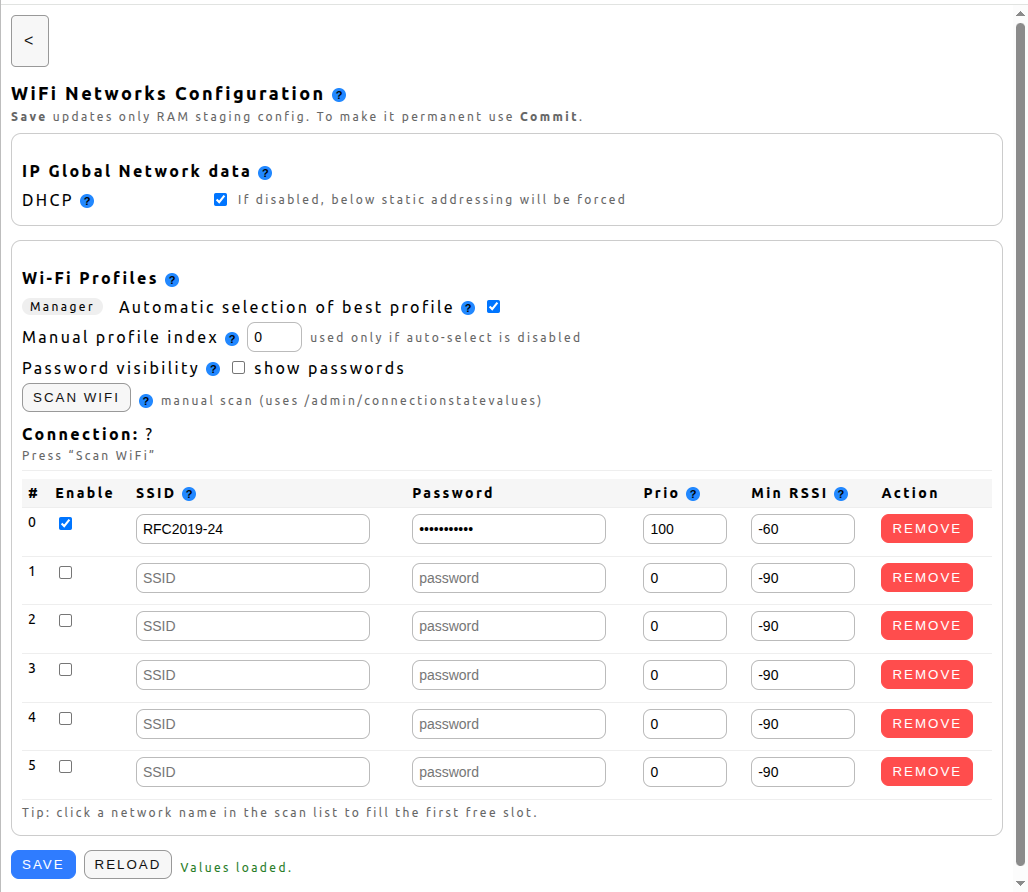Go back using the < button

pos(29,41)
